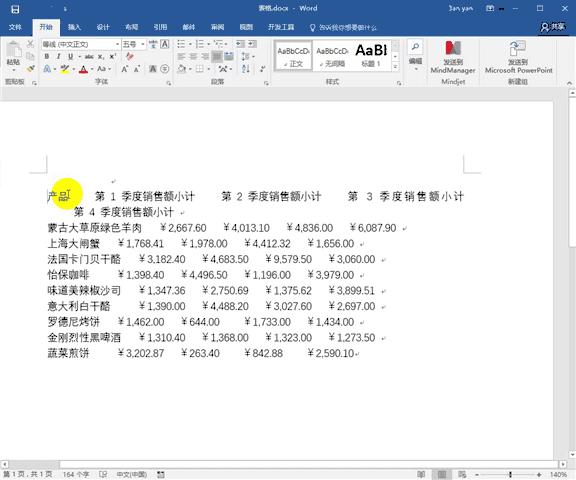576x480 pixels.
Task: Select the Heading 1 (标题 1) style
Action: pyautogui.click(x=371, y=56)
